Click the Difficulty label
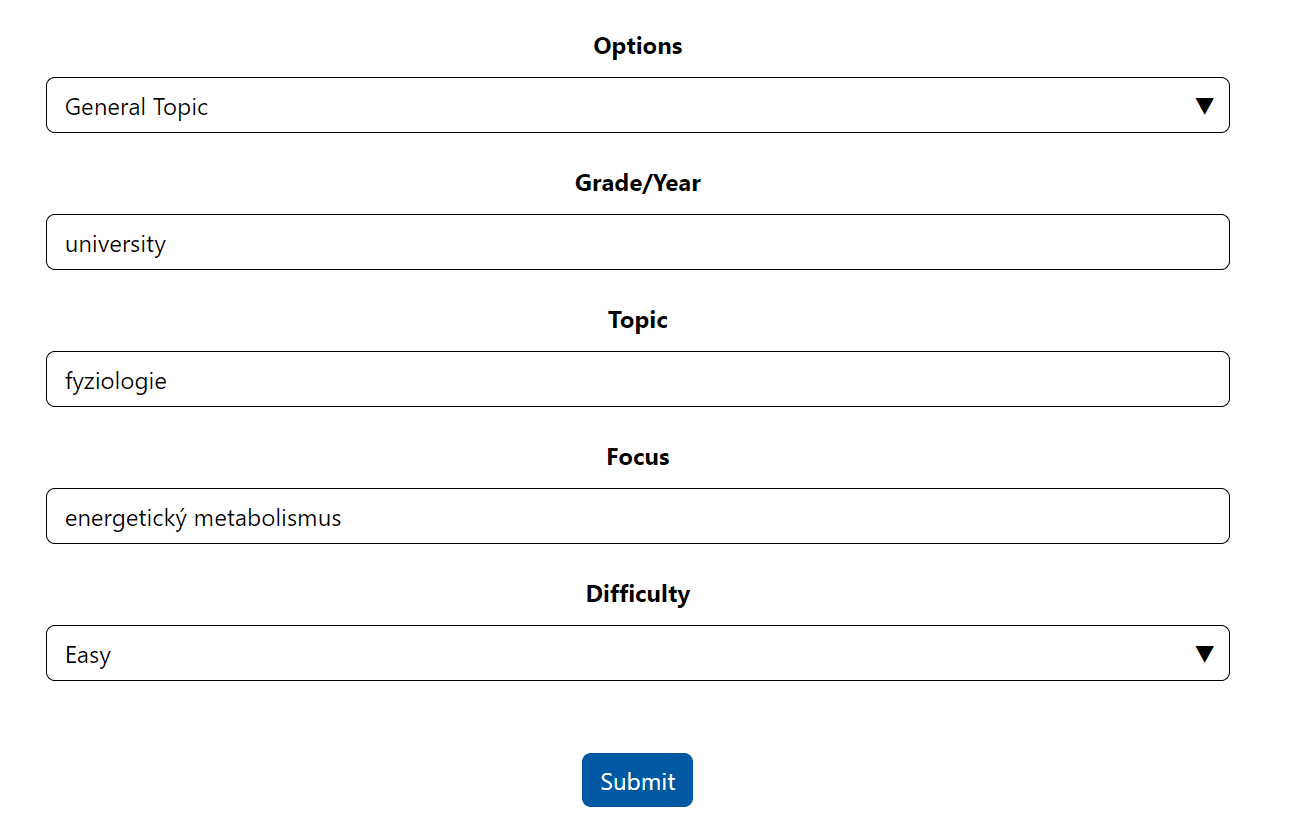The image size is (1293, 824). 637,594
